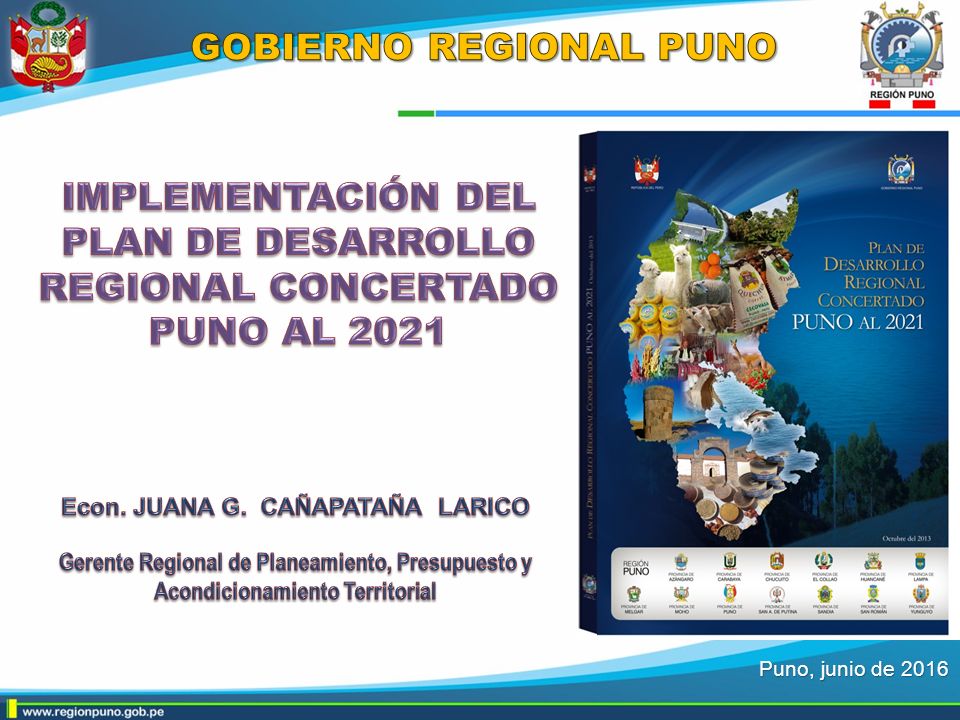
Task: Click the Provincia de San Román crest
Action: tap(872, 594)
